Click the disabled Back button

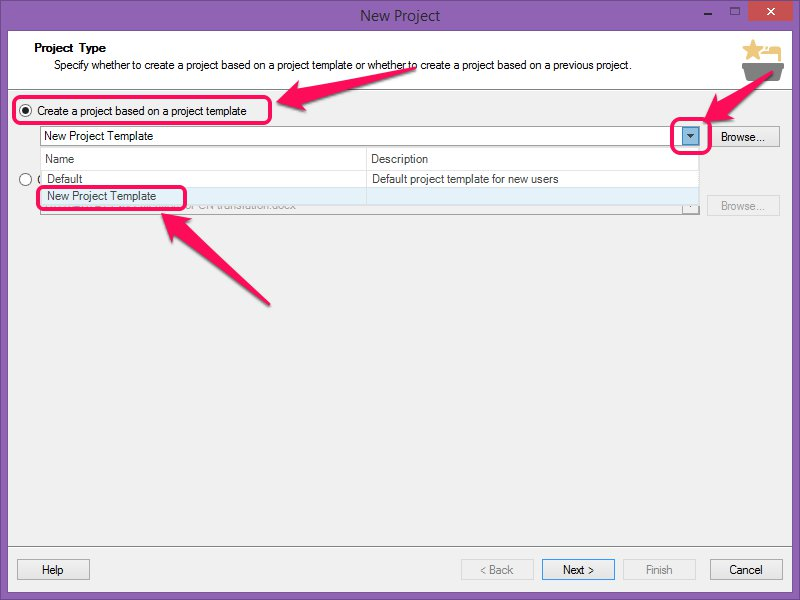pyautogui.click(x=497, y=570)
